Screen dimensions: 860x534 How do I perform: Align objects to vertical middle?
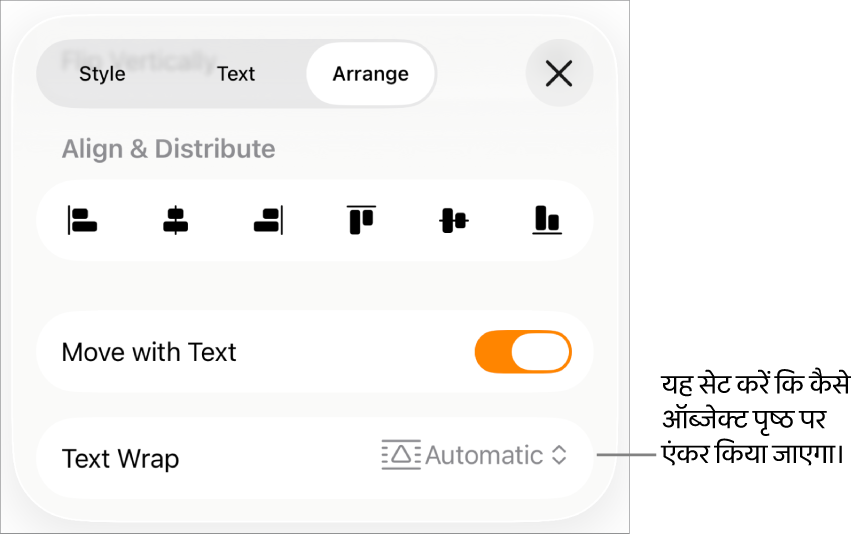click(454, 220)
